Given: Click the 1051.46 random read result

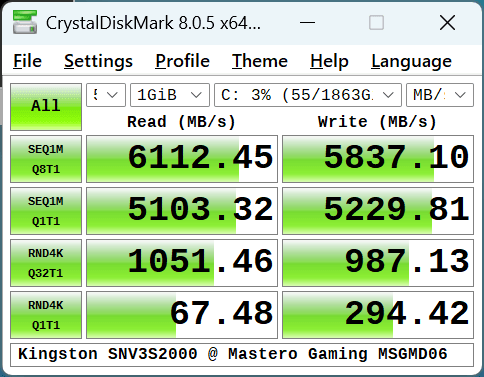Looking at the screenshot, I should 182,263.
